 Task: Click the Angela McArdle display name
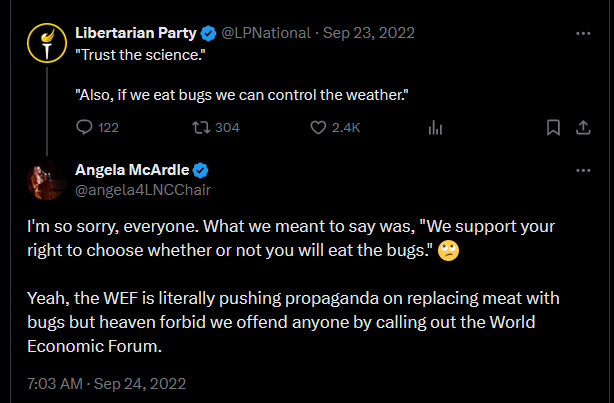click(x=132, y=170)
